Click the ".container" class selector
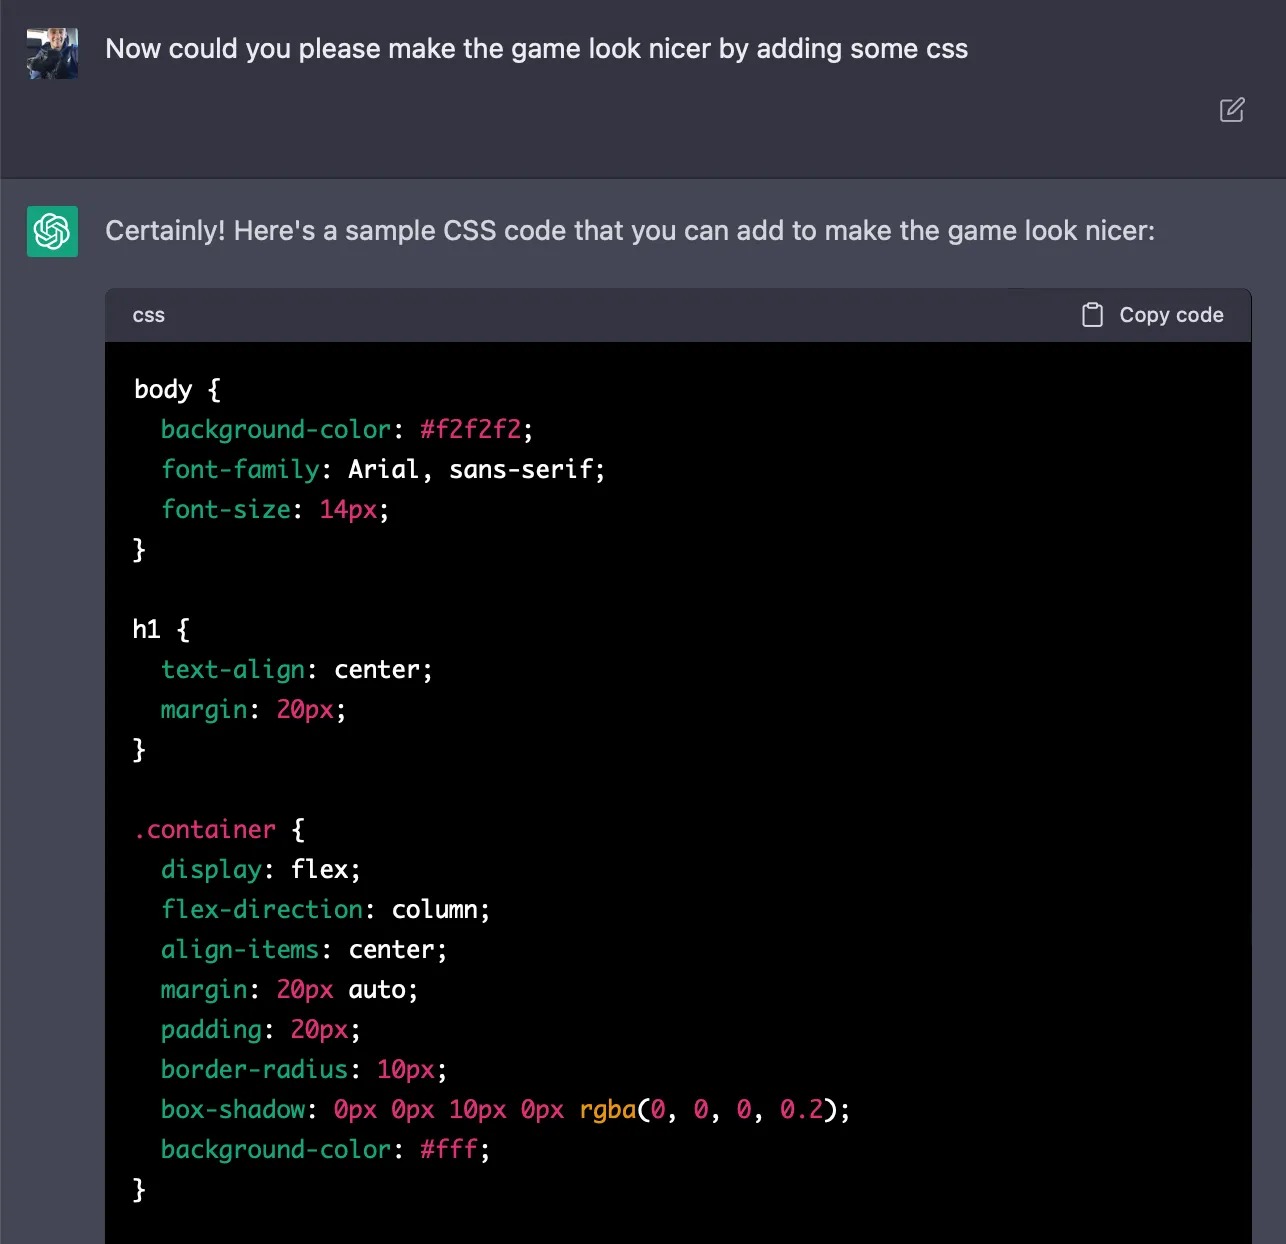 205,829
